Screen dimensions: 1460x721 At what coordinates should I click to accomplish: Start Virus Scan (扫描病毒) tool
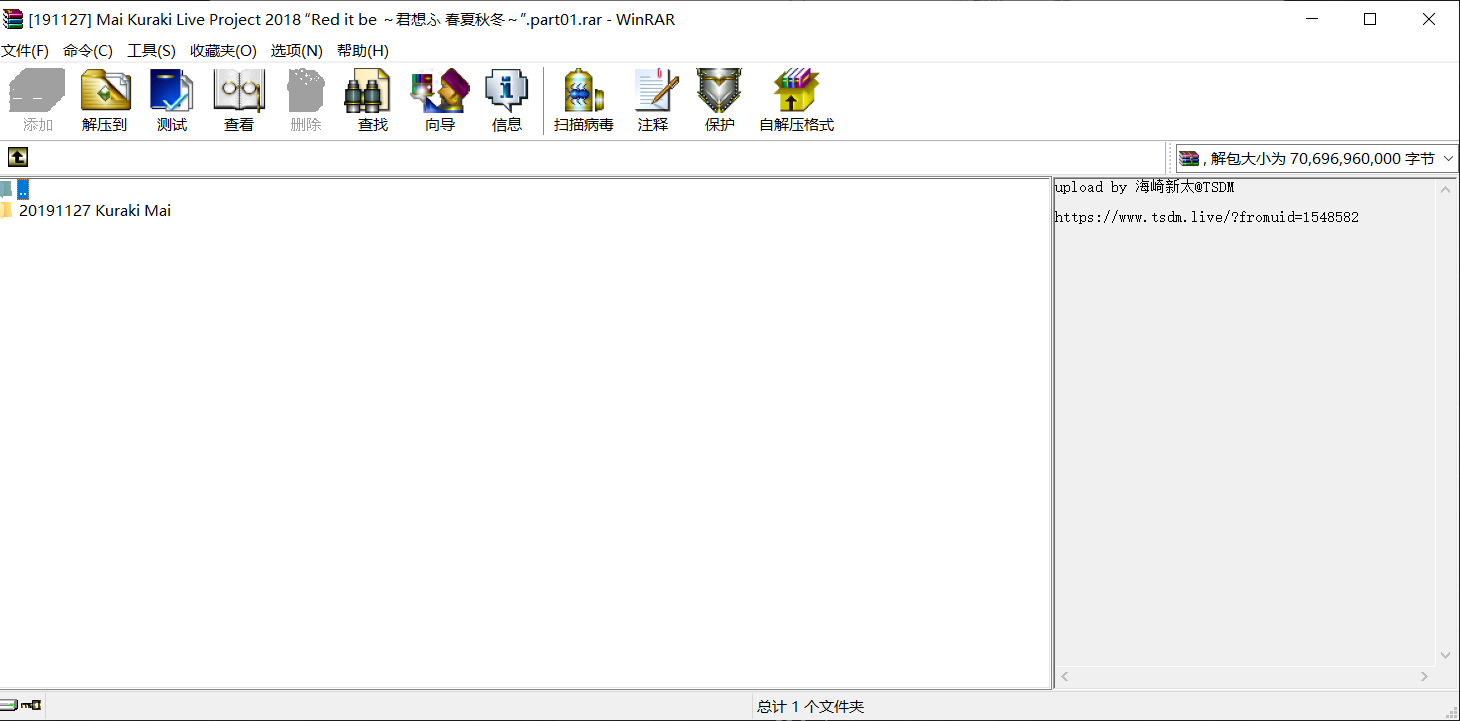point(584,100)
